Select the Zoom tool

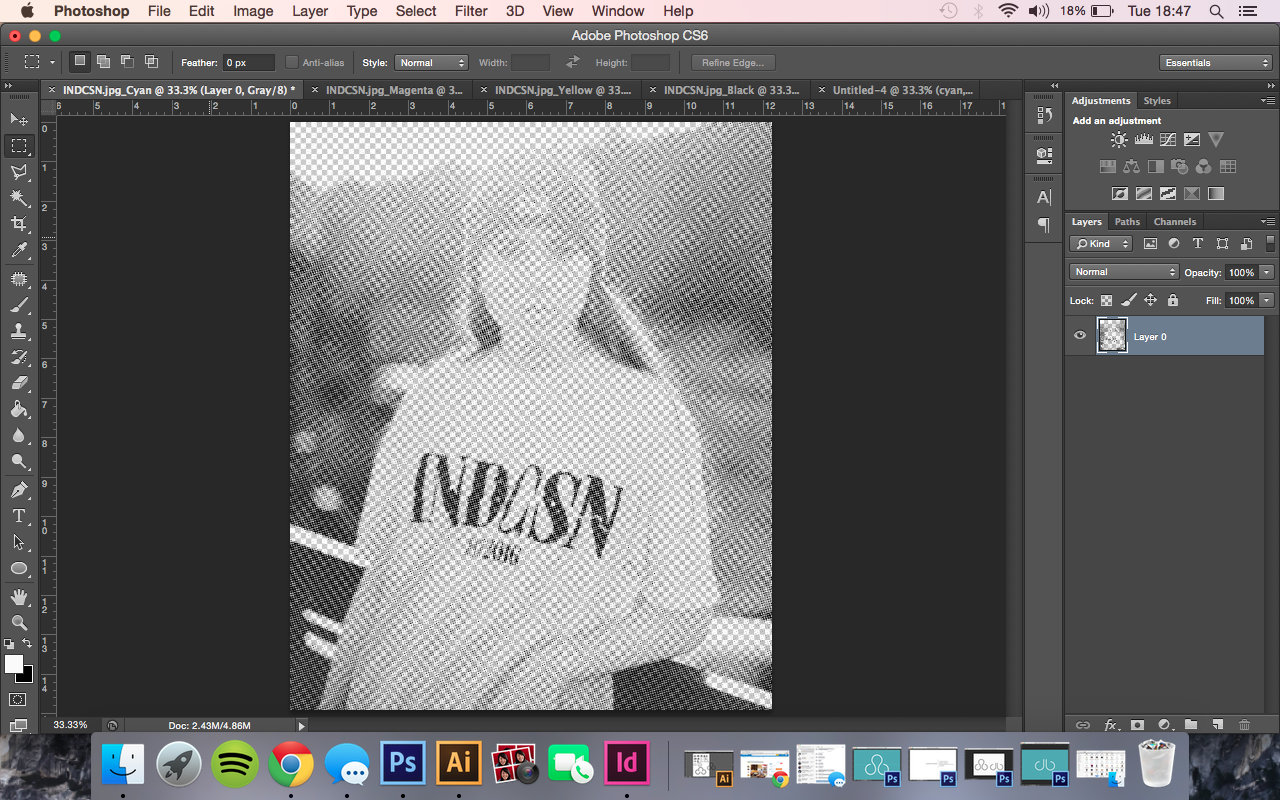[18, 622]
